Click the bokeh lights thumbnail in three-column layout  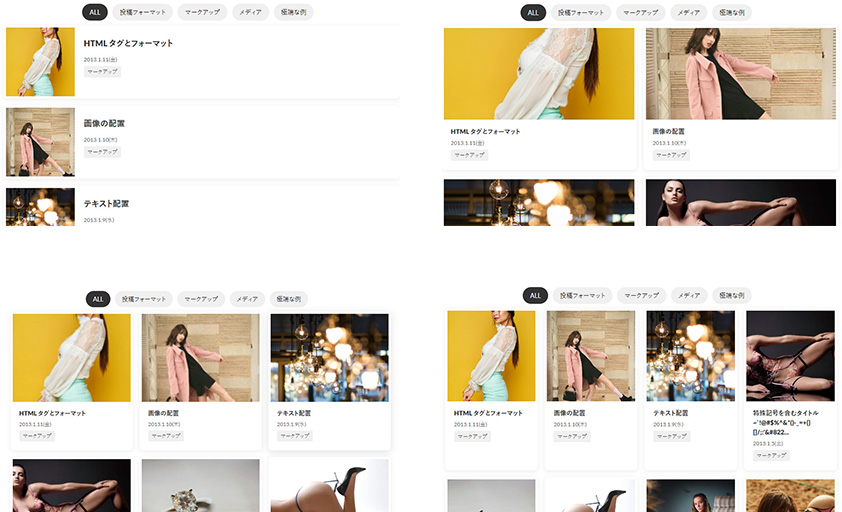(x=329, y=358)
